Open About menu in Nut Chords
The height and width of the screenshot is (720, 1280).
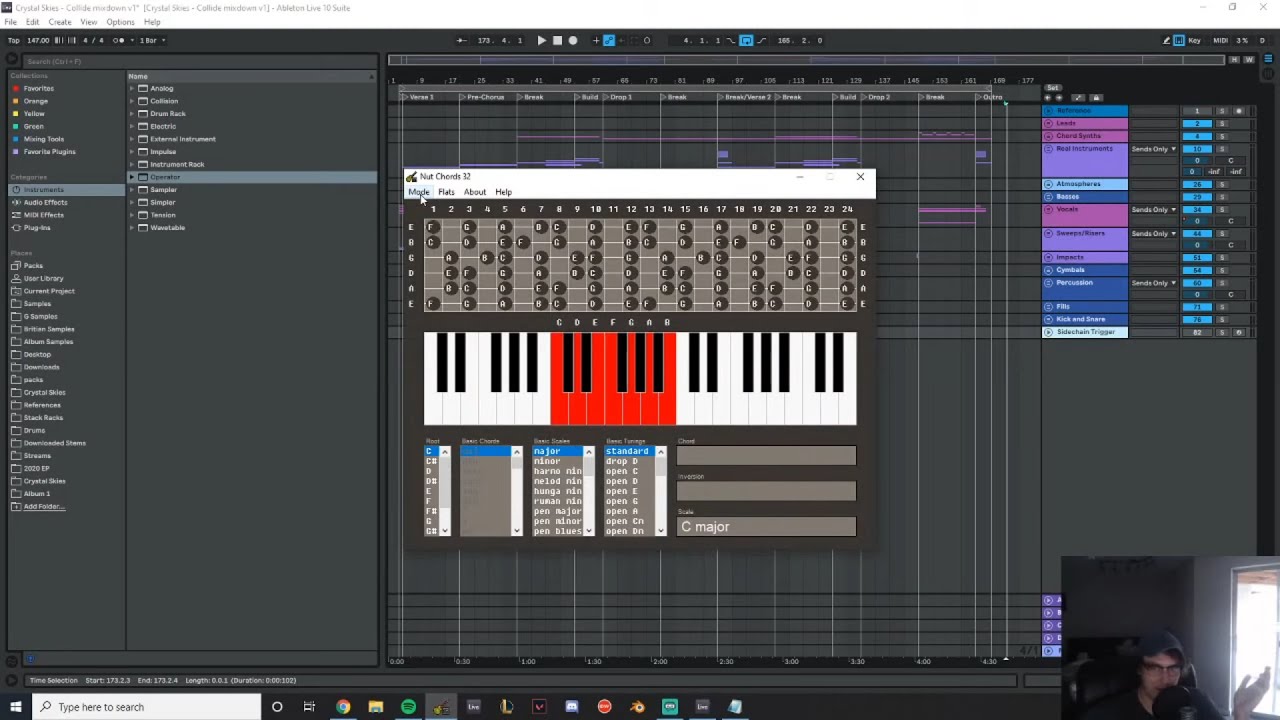(x=475, y=192)
